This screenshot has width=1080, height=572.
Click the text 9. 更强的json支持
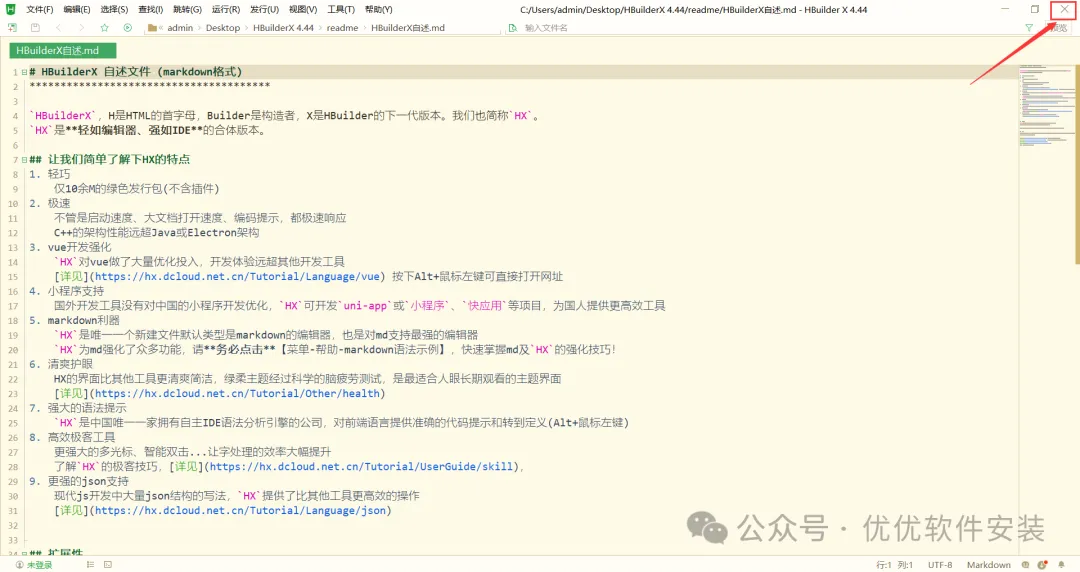(x=79, y=481)
